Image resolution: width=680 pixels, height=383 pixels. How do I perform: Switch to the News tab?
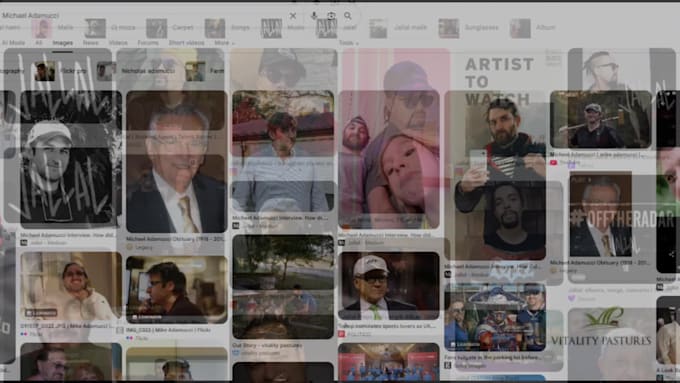tap(91, 43)
